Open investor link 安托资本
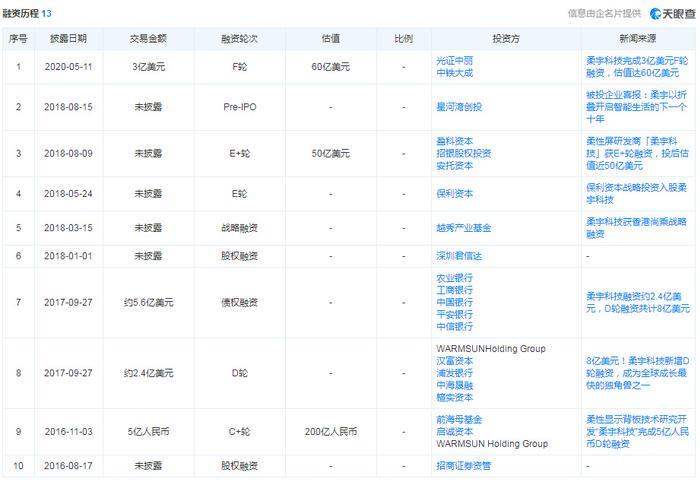The image size is (700, 482). click(454, 166)
